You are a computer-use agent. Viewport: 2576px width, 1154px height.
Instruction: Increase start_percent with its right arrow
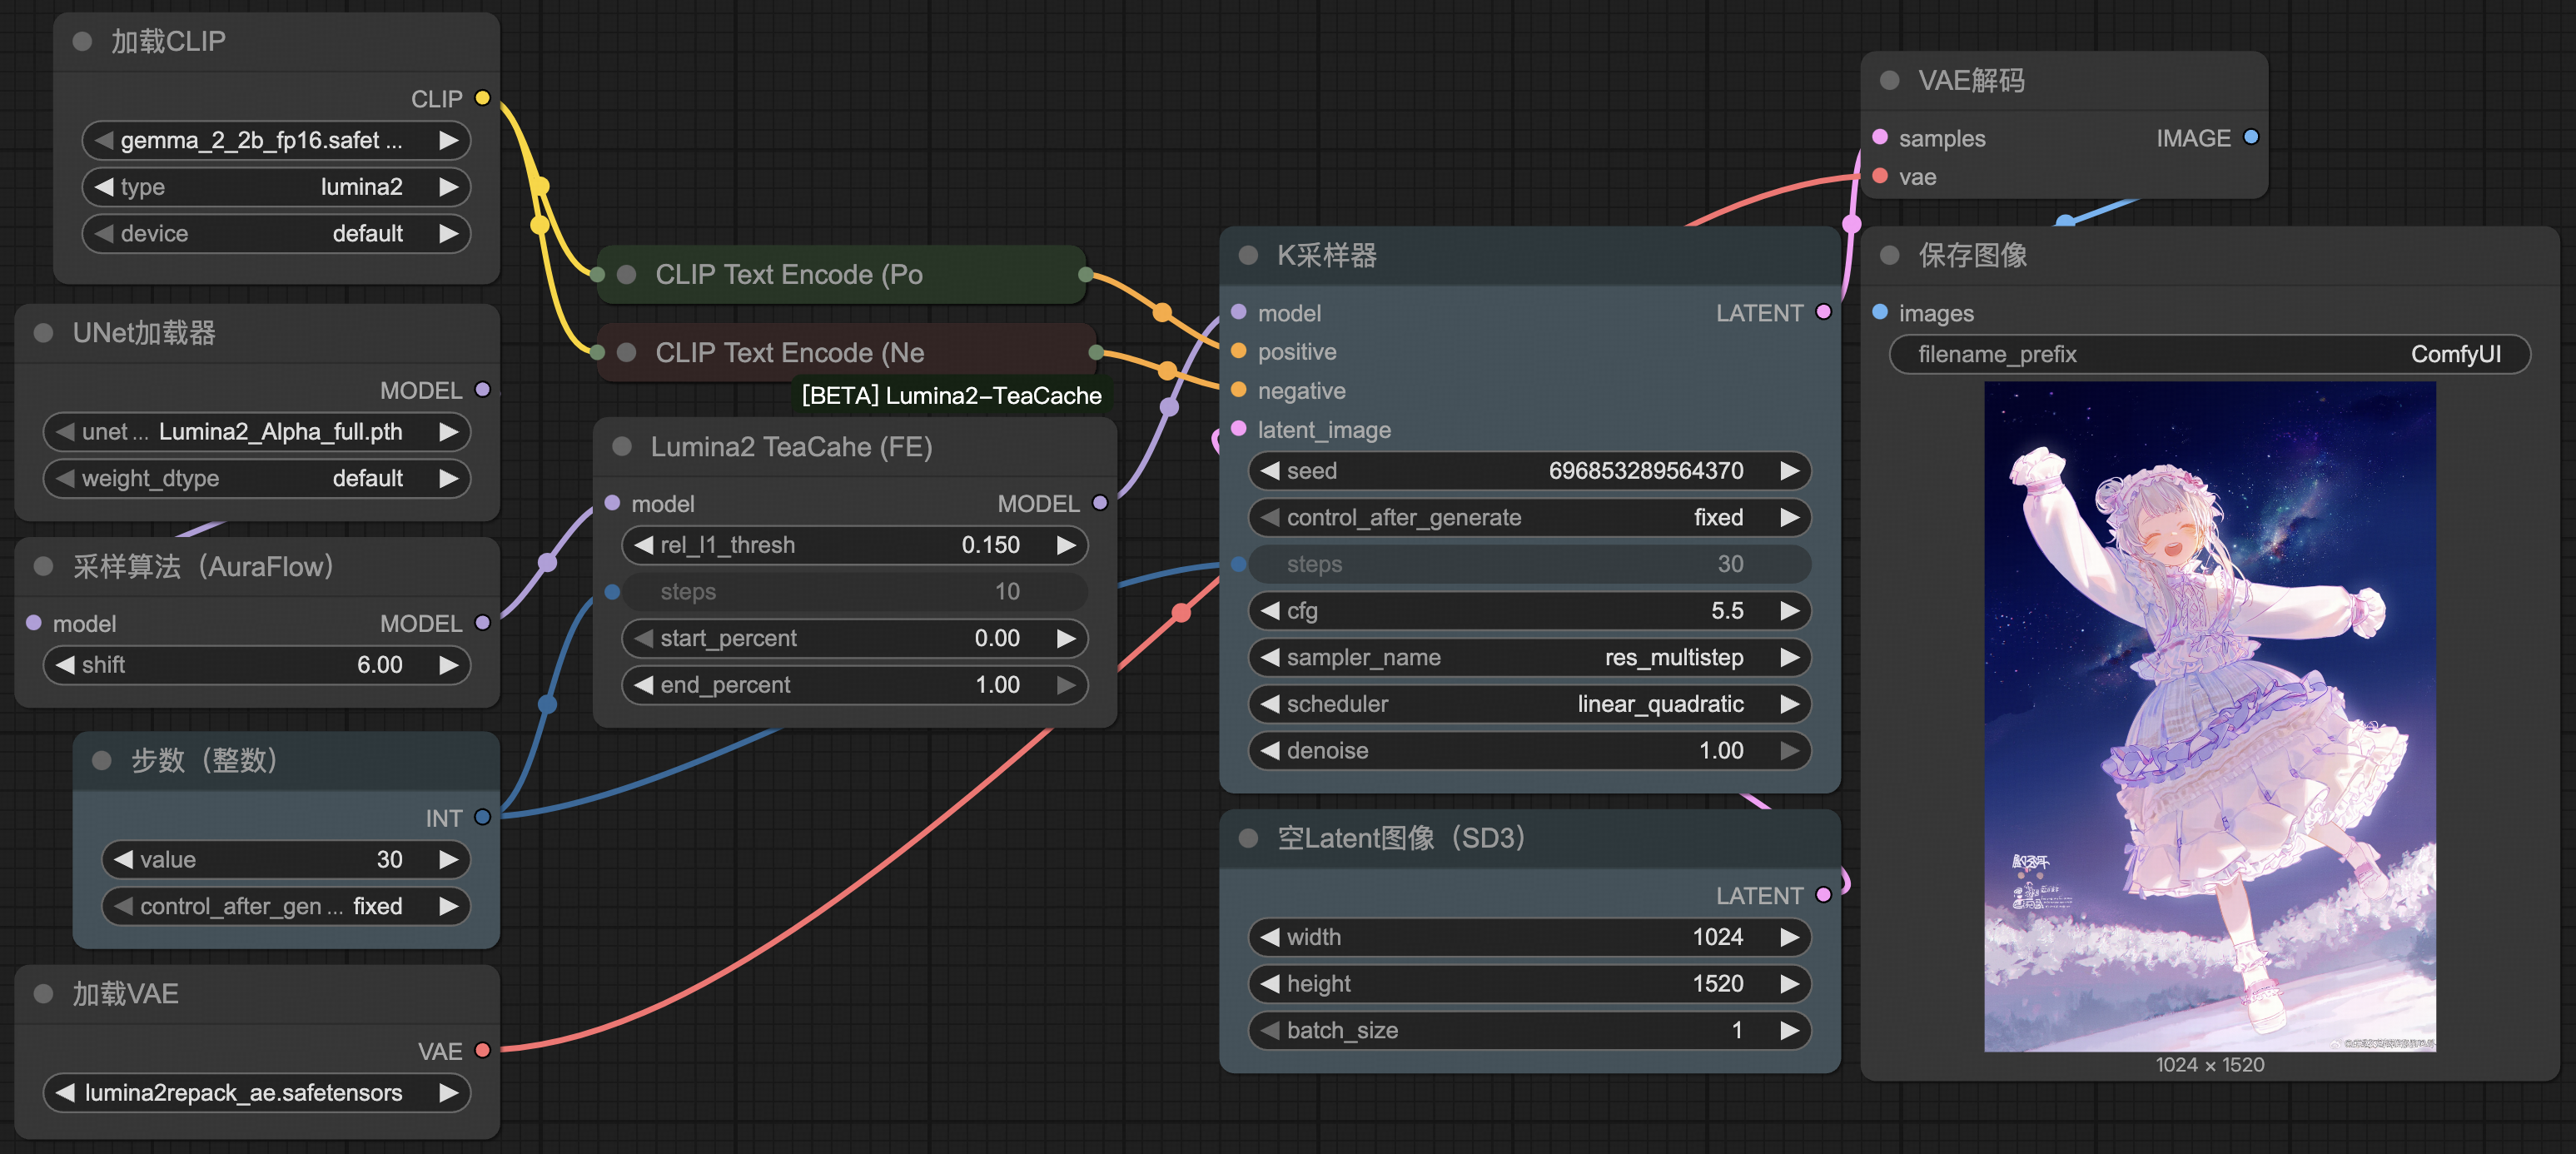(x=1067, y=638)
